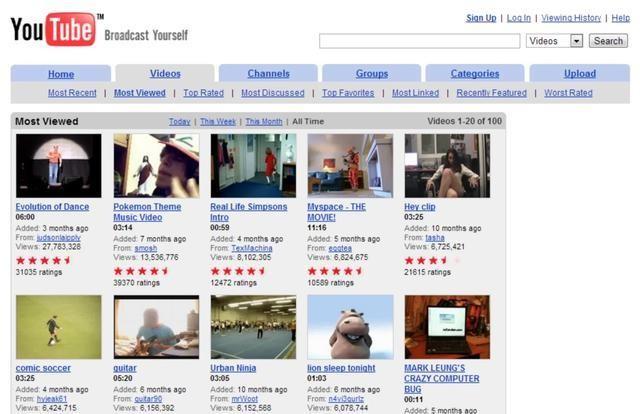Open the Urban Ninja thumbnail
The width and height of the screenshot is (640, 414).
(253, 327)
